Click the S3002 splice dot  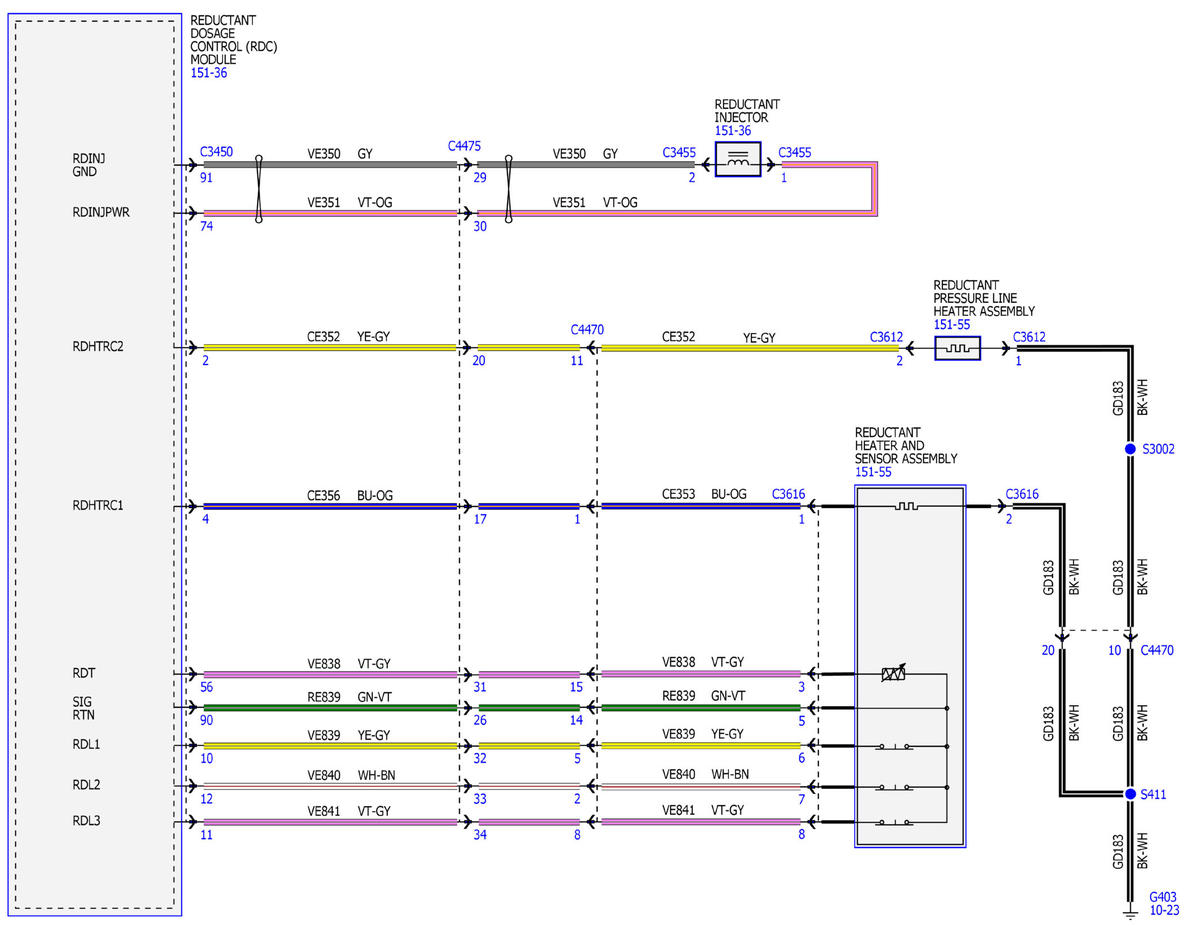coord(1130,449)
